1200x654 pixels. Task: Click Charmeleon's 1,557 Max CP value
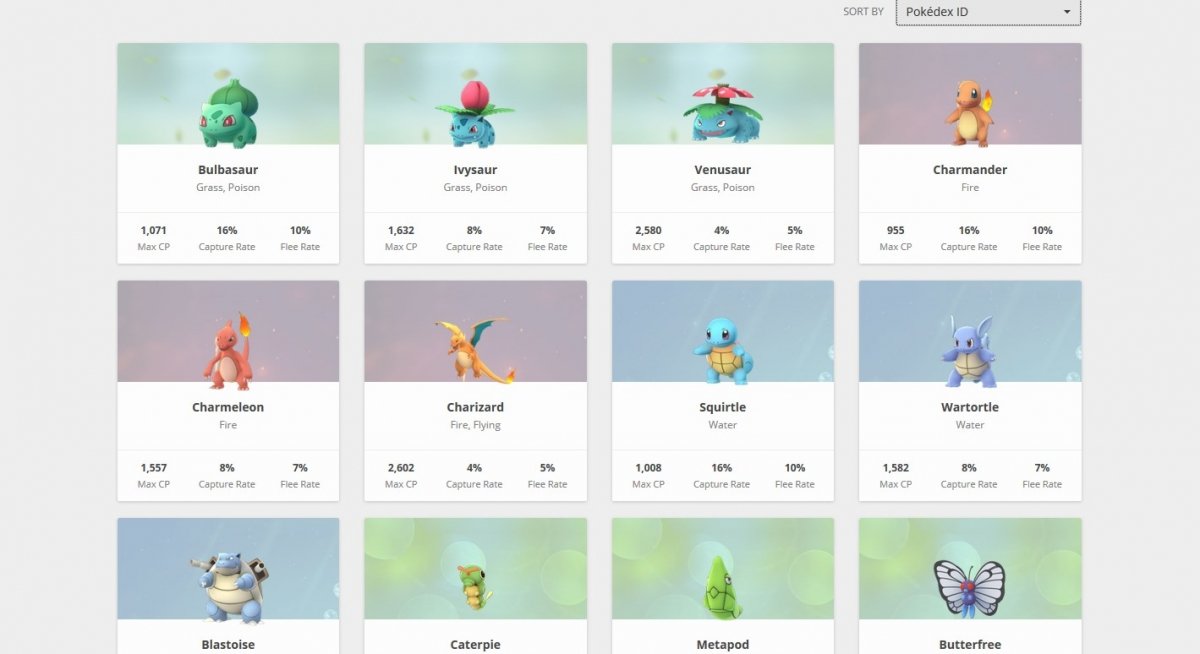point(153,468)
